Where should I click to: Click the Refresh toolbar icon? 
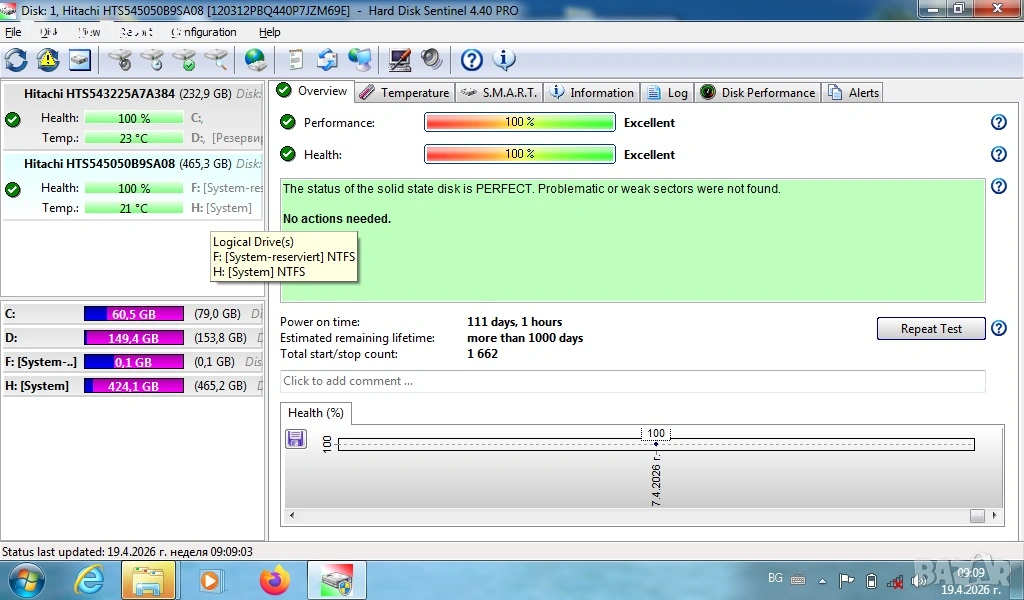pos(16,60)
